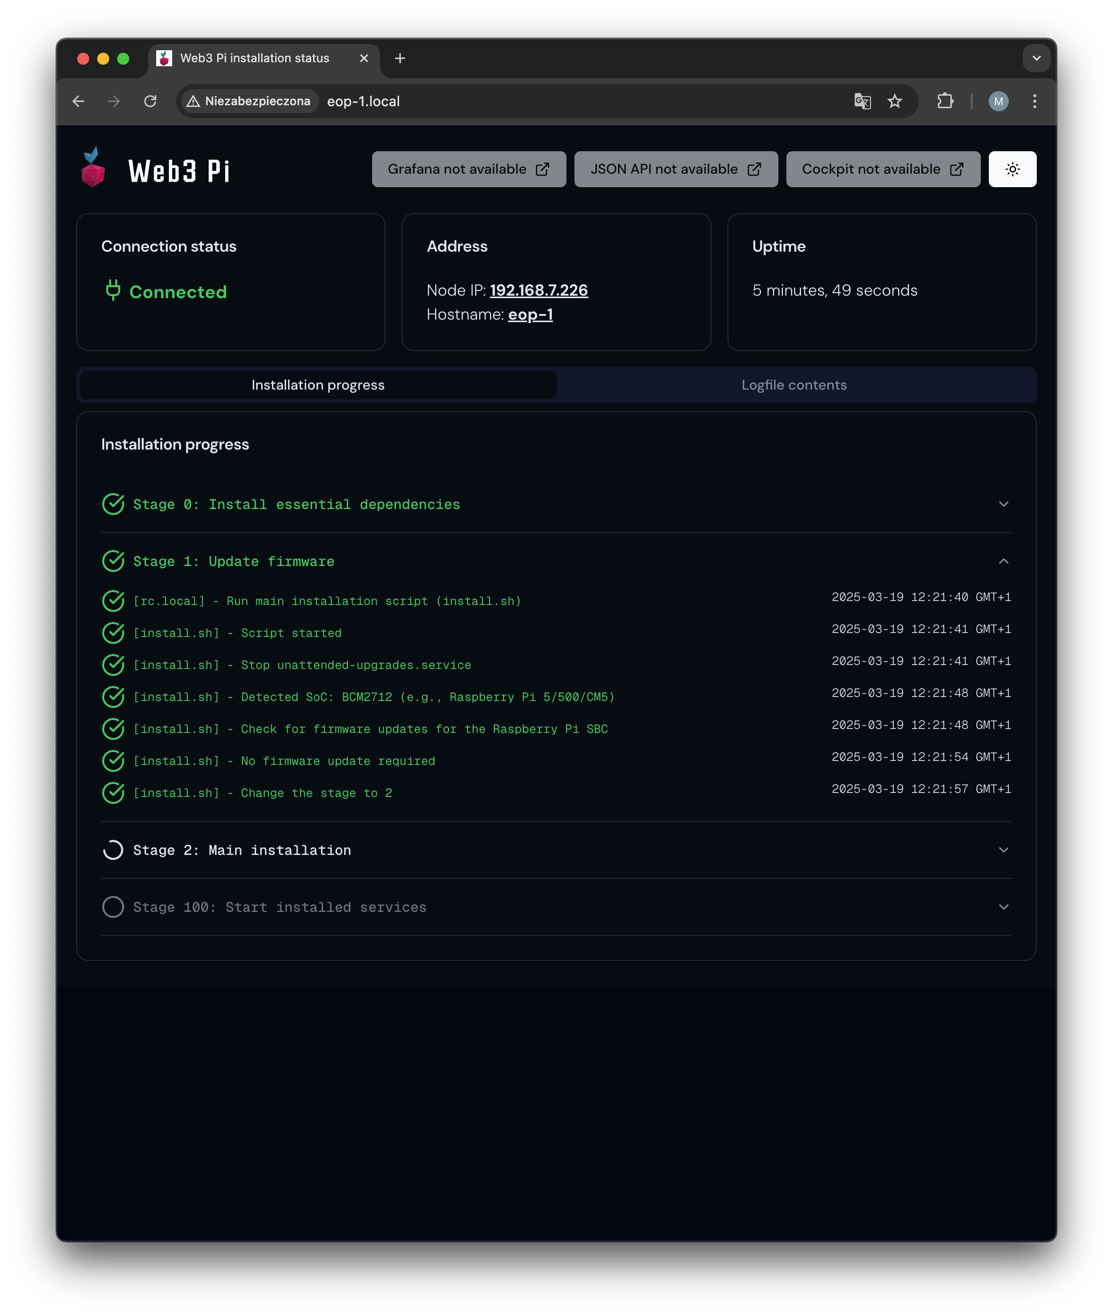This screenshot has height=1316, width=1113.
Task: Collapse Stage 1 update firmware chevron
Action: point(1003,561)
